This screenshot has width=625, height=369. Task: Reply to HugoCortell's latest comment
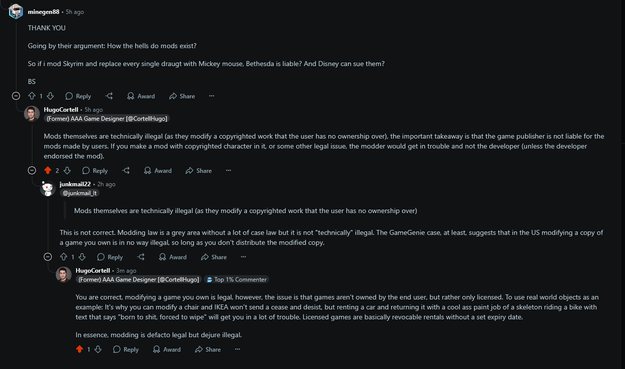pos(126,349)
